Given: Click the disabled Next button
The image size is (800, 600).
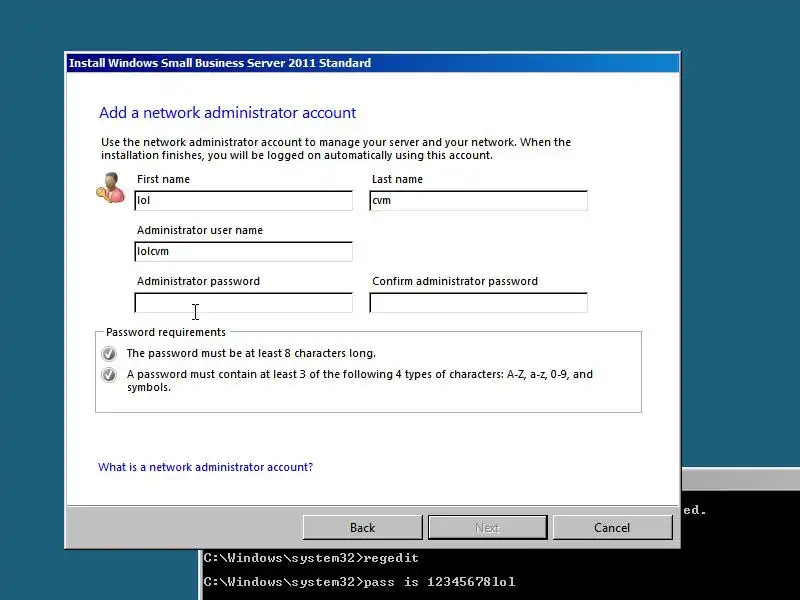Looking at the screenshot, I should (487, 528).
